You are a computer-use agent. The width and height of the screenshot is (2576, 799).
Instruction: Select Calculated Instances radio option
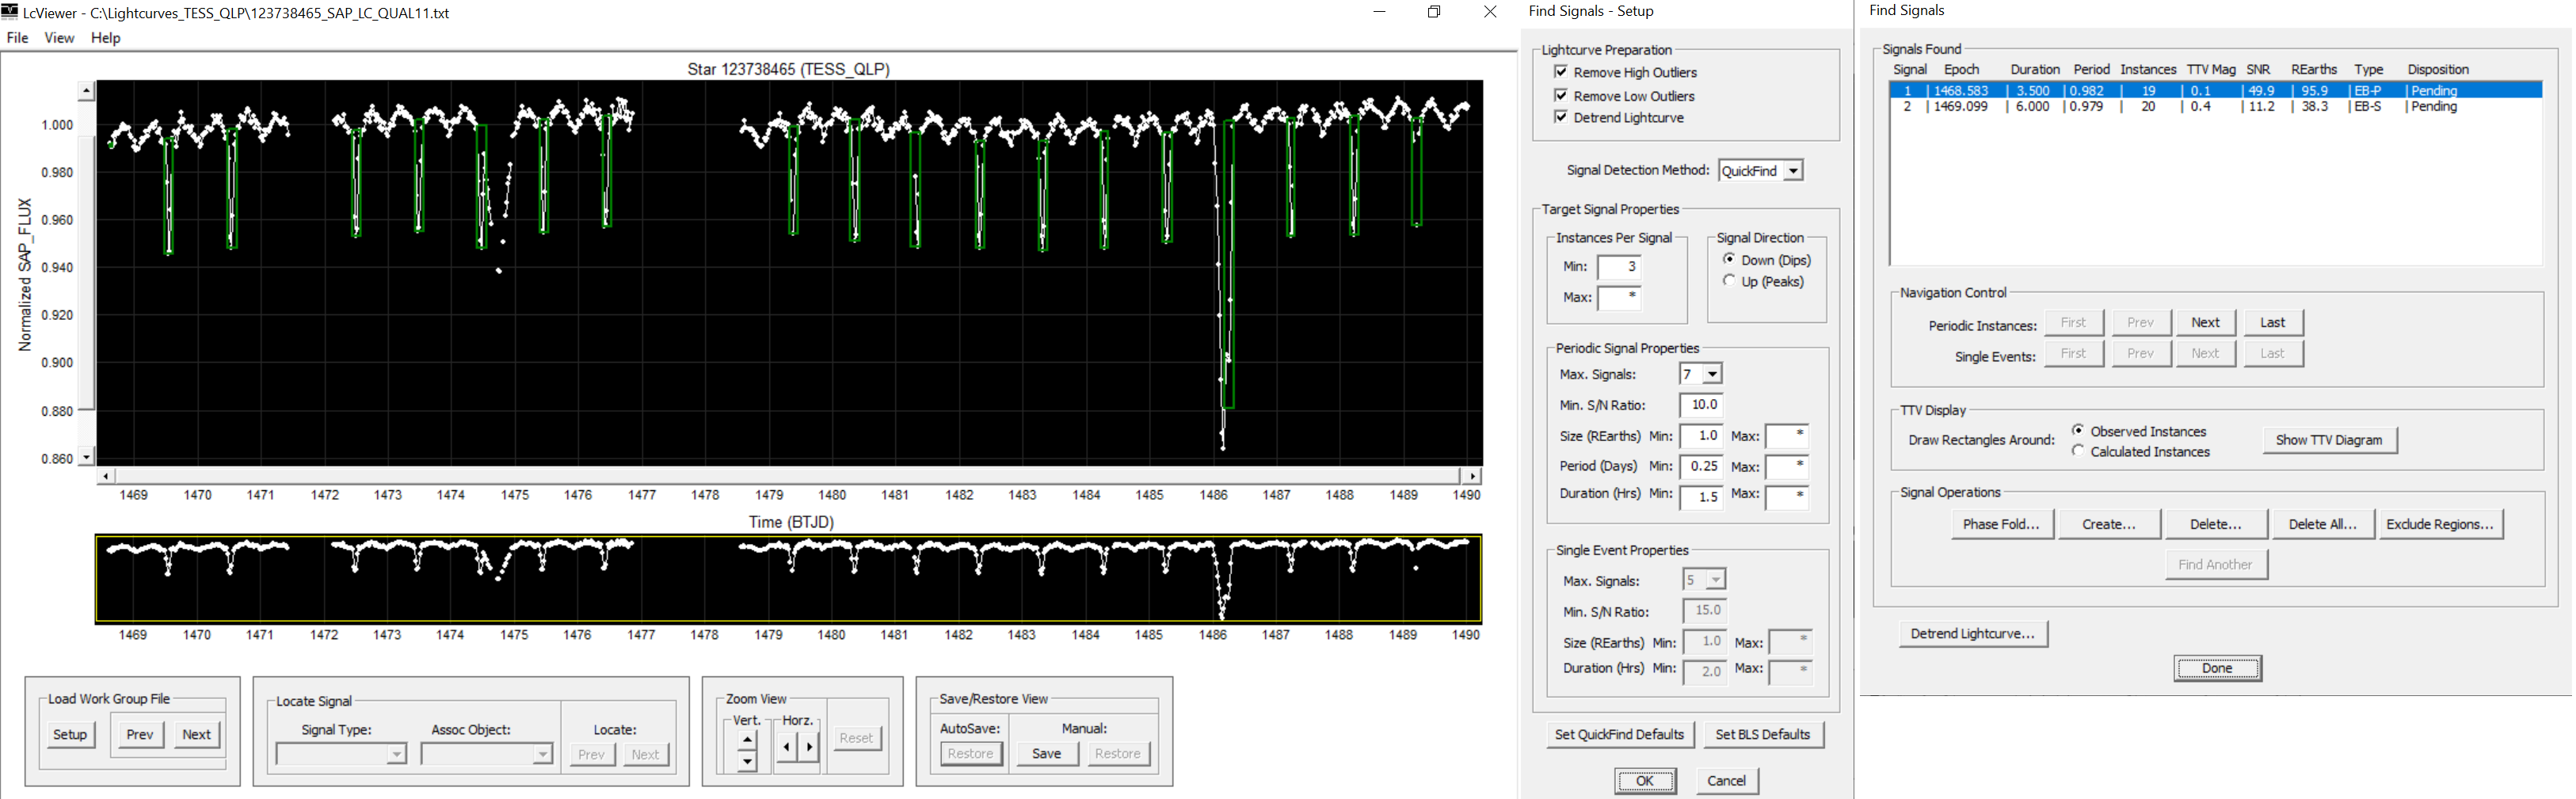pos(2078,451)
